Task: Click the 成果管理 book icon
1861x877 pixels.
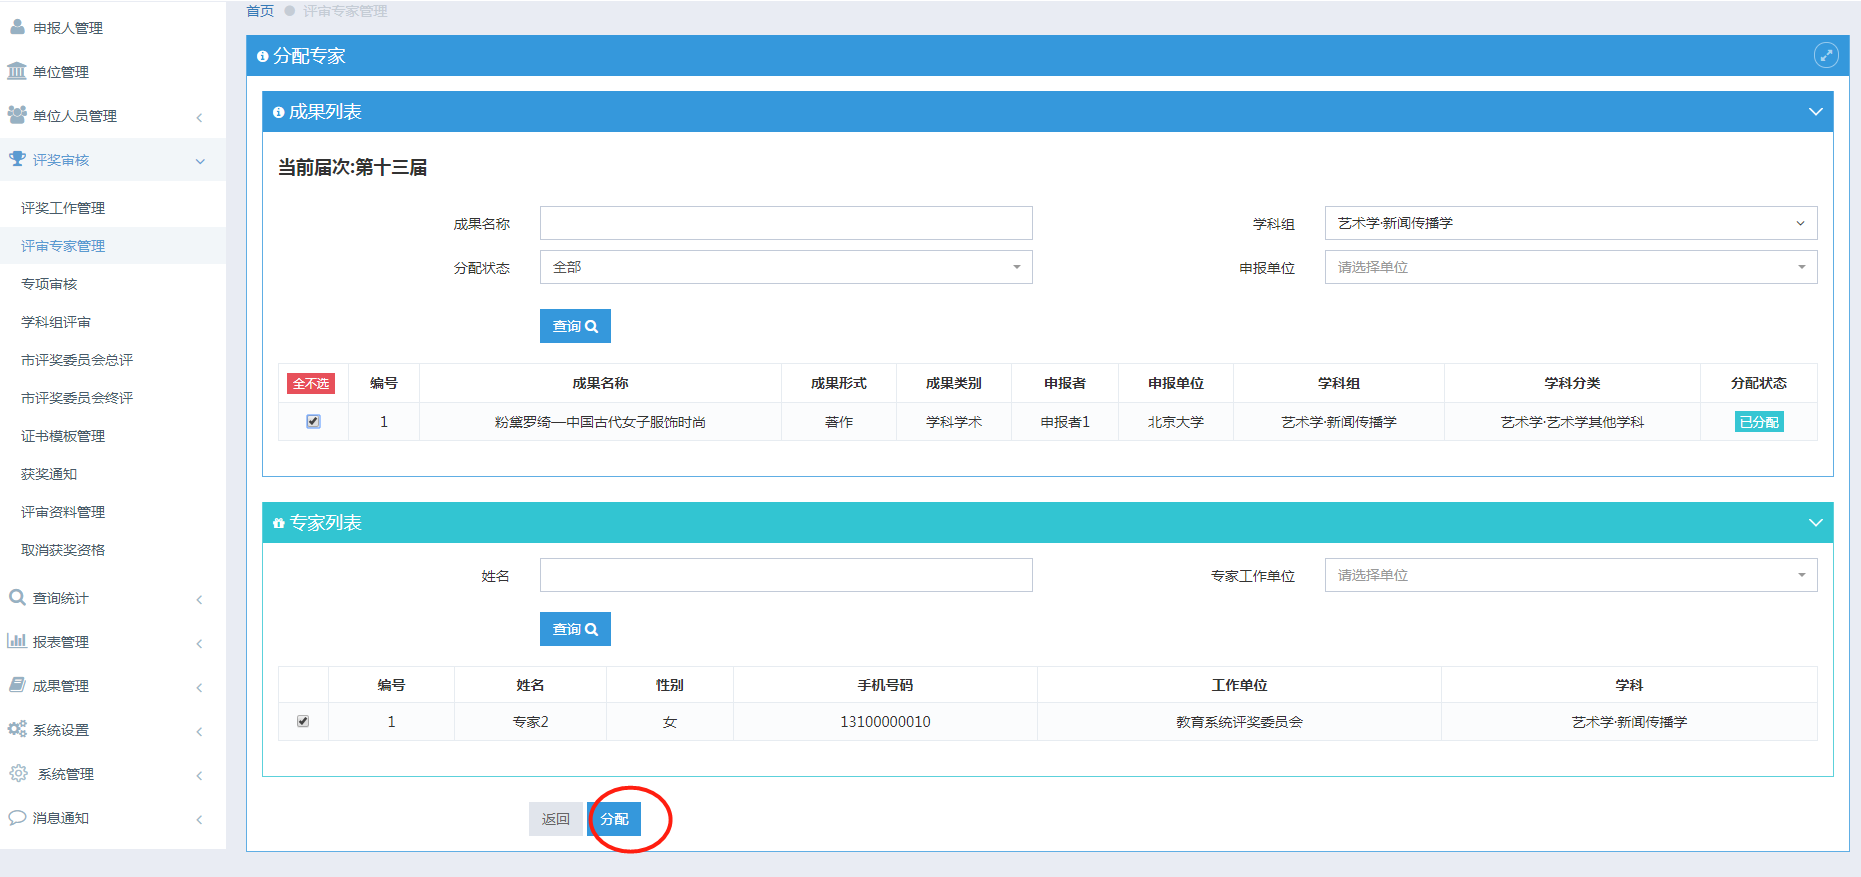Action: point(17,685)
